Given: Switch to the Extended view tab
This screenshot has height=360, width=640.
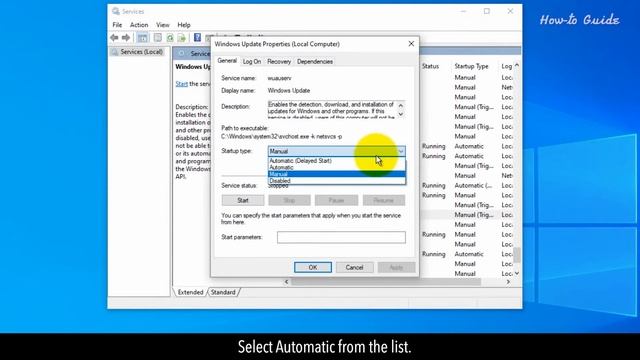Looking at the screenshot, I should [190, 292].
